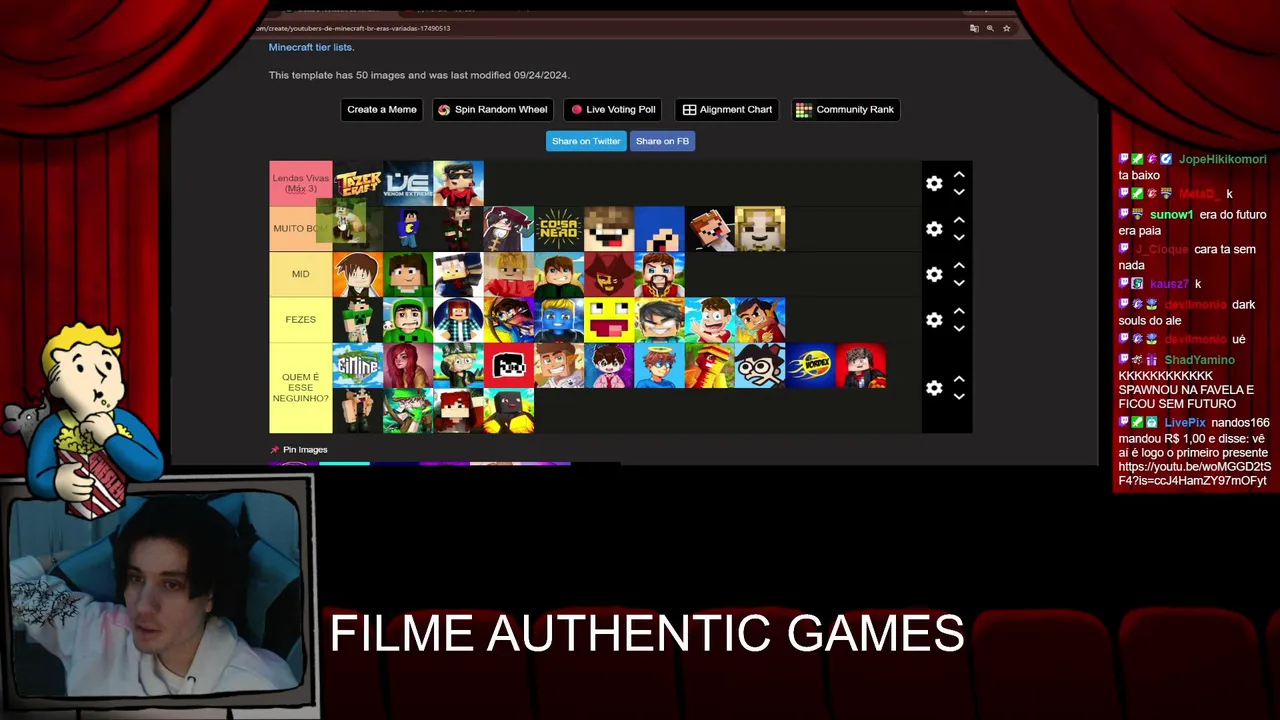Open the youtu.be link in chat
The height and width of the screenshot is (720, 1280).
point(1195,473)
